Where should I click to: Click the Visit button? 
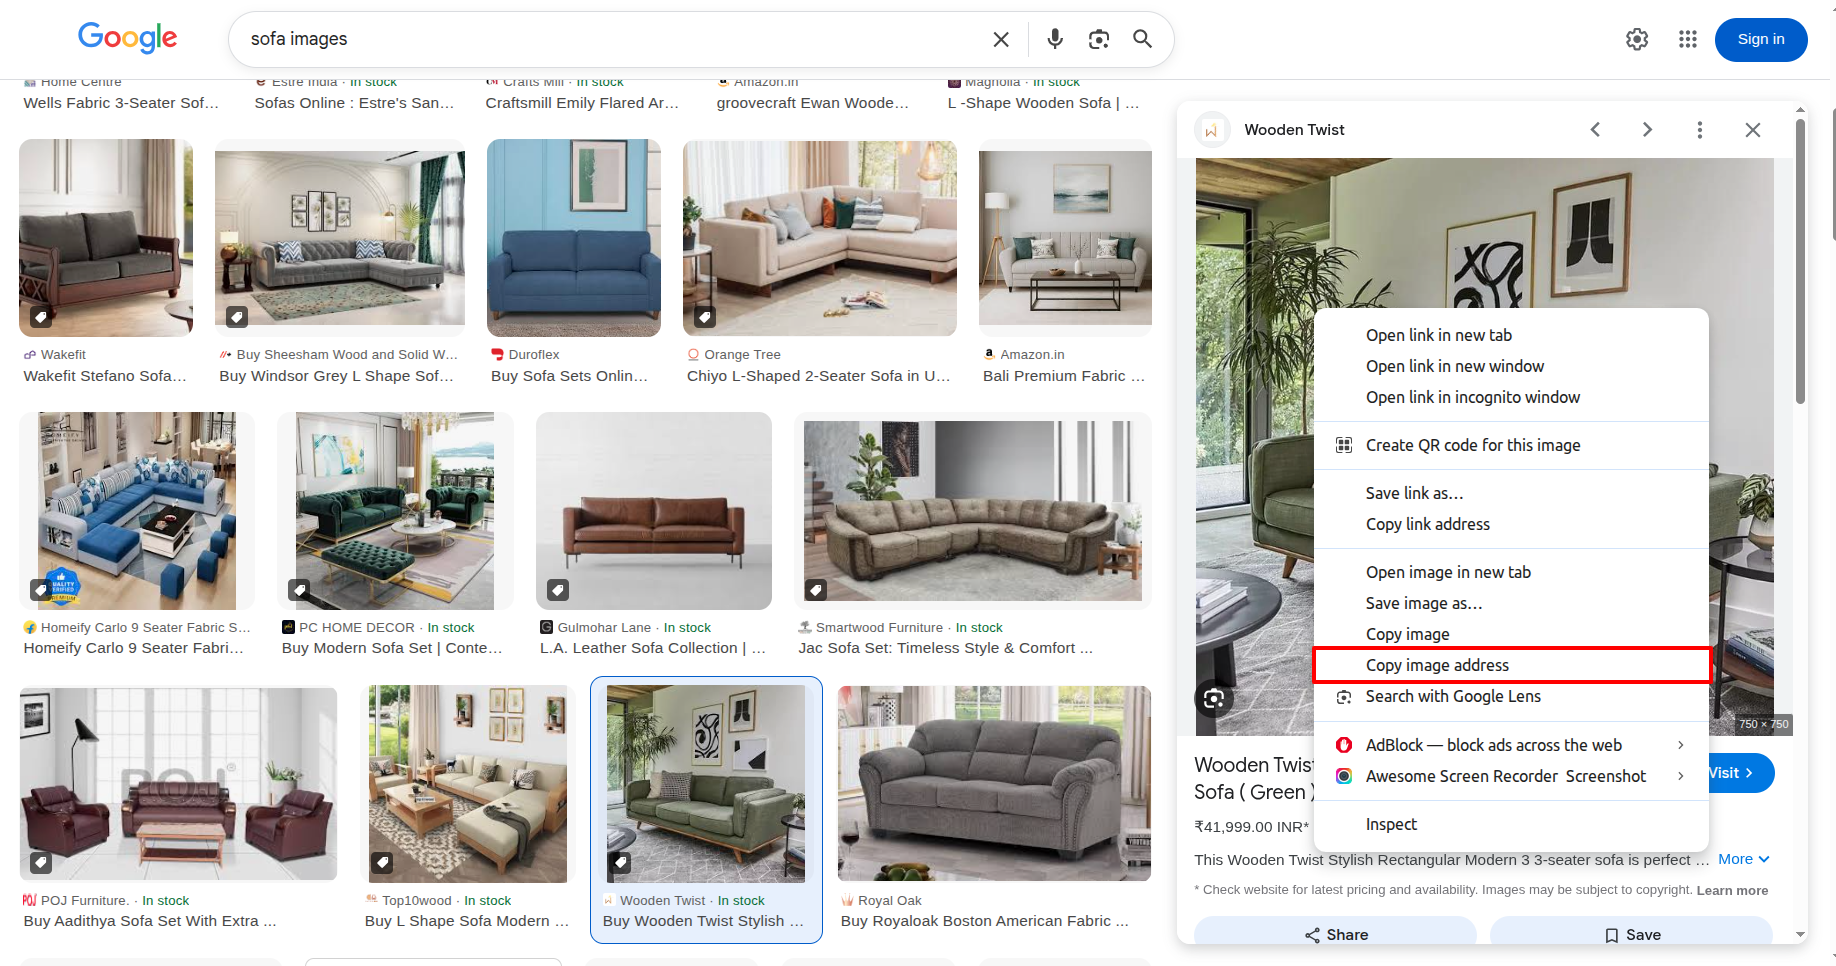[1742, 773]
